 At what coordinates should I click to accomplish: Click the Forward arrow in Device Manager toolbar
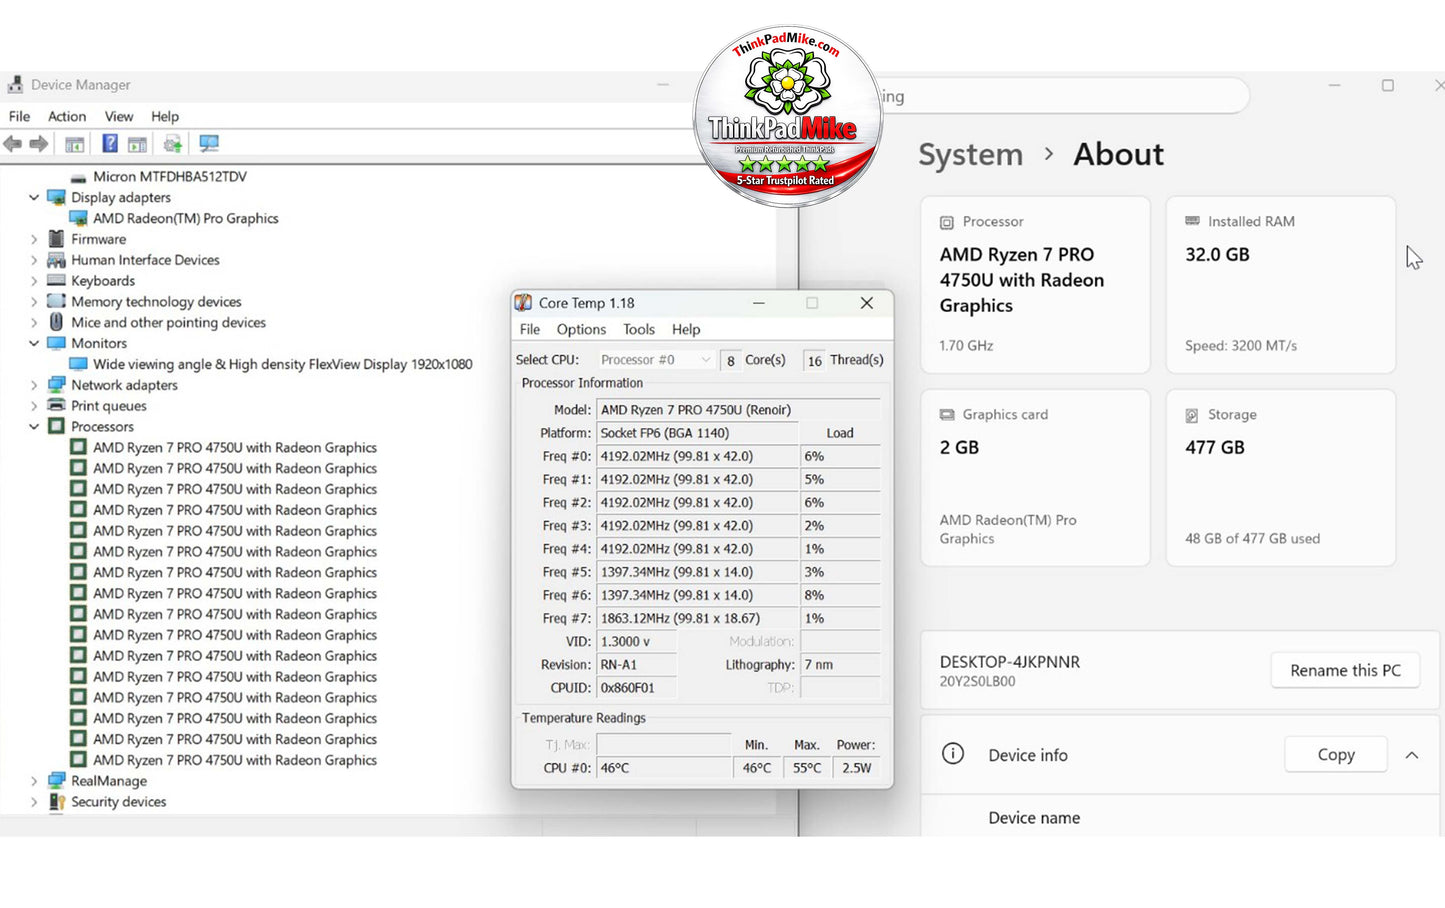[x=39, y=144]
